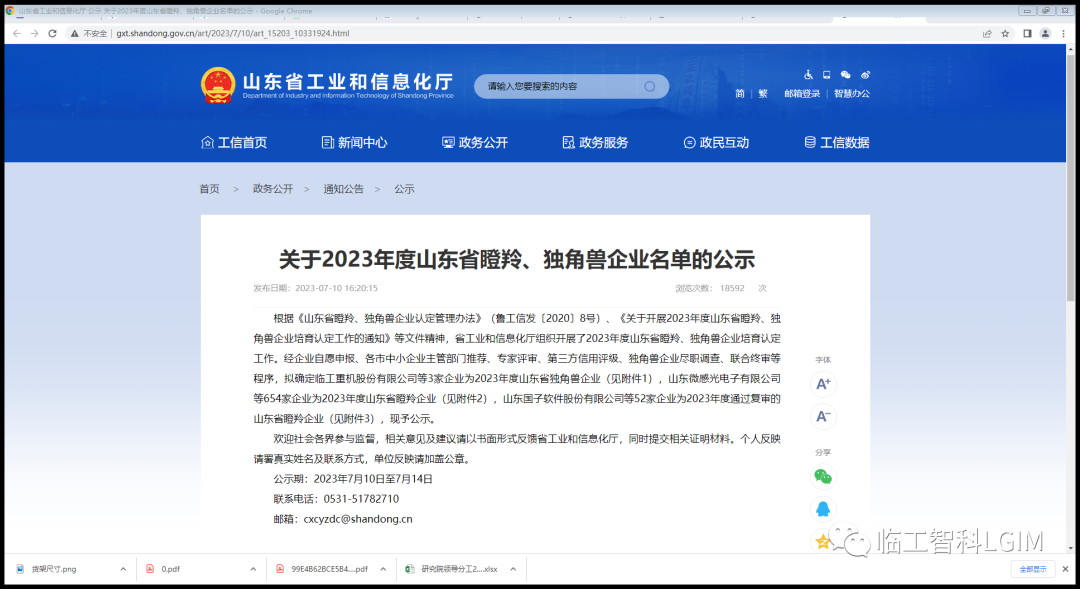Decrease font size with A- button
Viewport: 1080px width, 589px height.
click(x=823, y=416)
